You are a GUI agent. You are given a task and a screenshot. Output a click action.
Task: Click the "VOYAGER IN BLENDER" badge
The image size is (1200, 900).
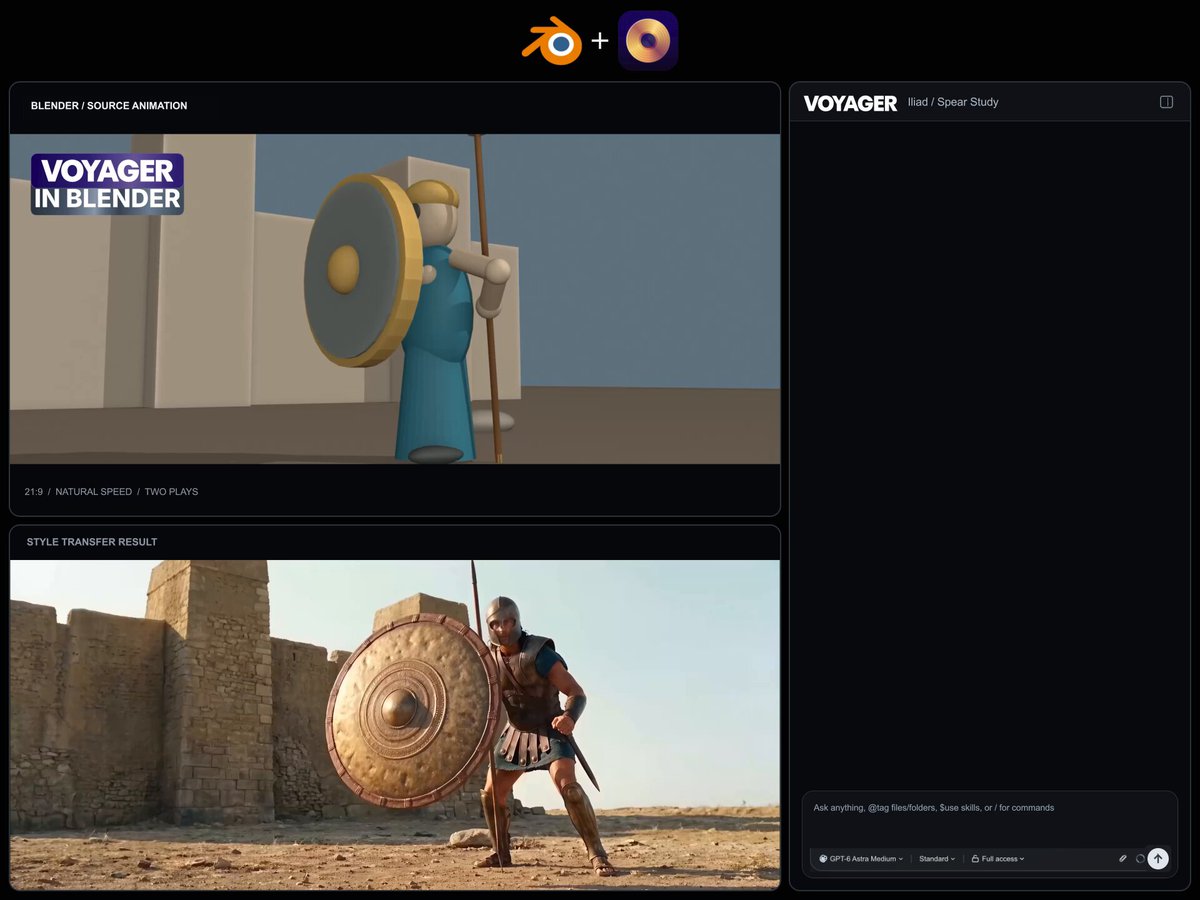[107, 184]
